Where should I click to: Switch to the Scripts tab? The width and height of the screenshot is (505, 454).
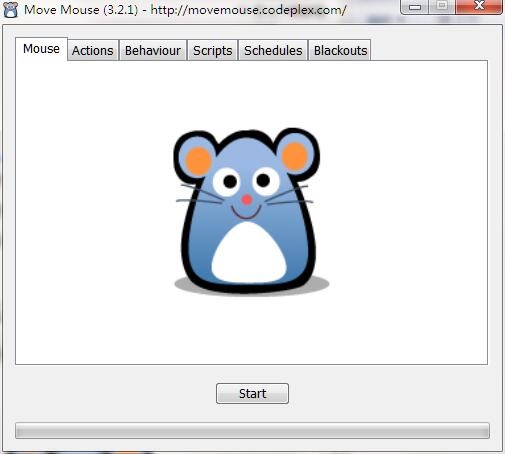(x=213, y=50)
